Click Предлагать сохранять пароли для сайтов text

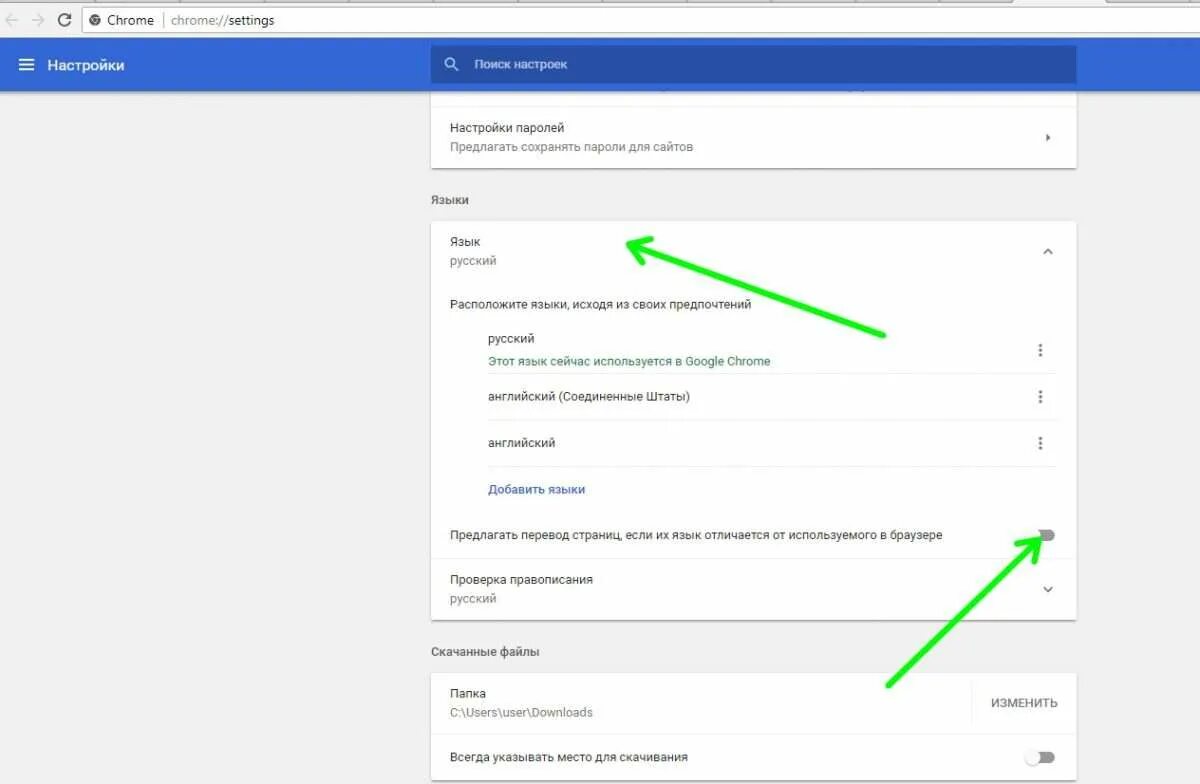571,147
